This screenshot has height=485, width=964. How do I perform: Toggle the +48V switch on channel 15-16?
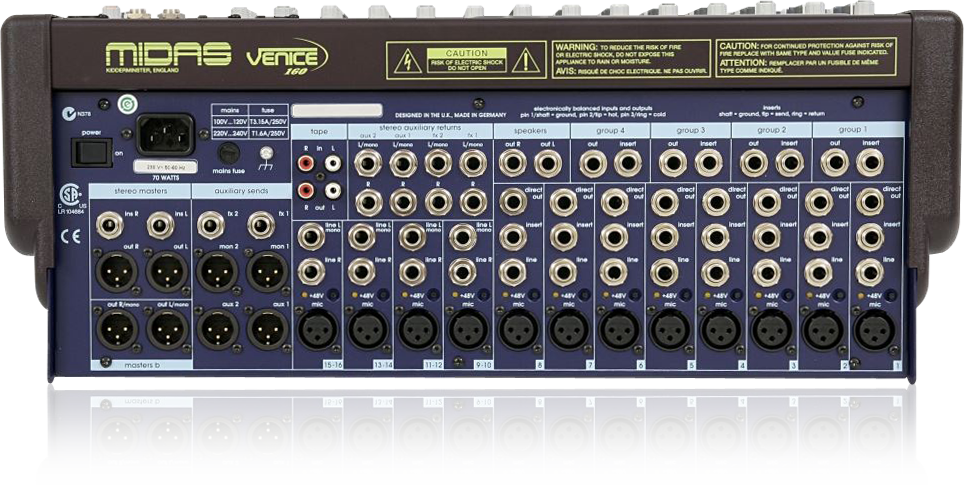pos(332,295)
